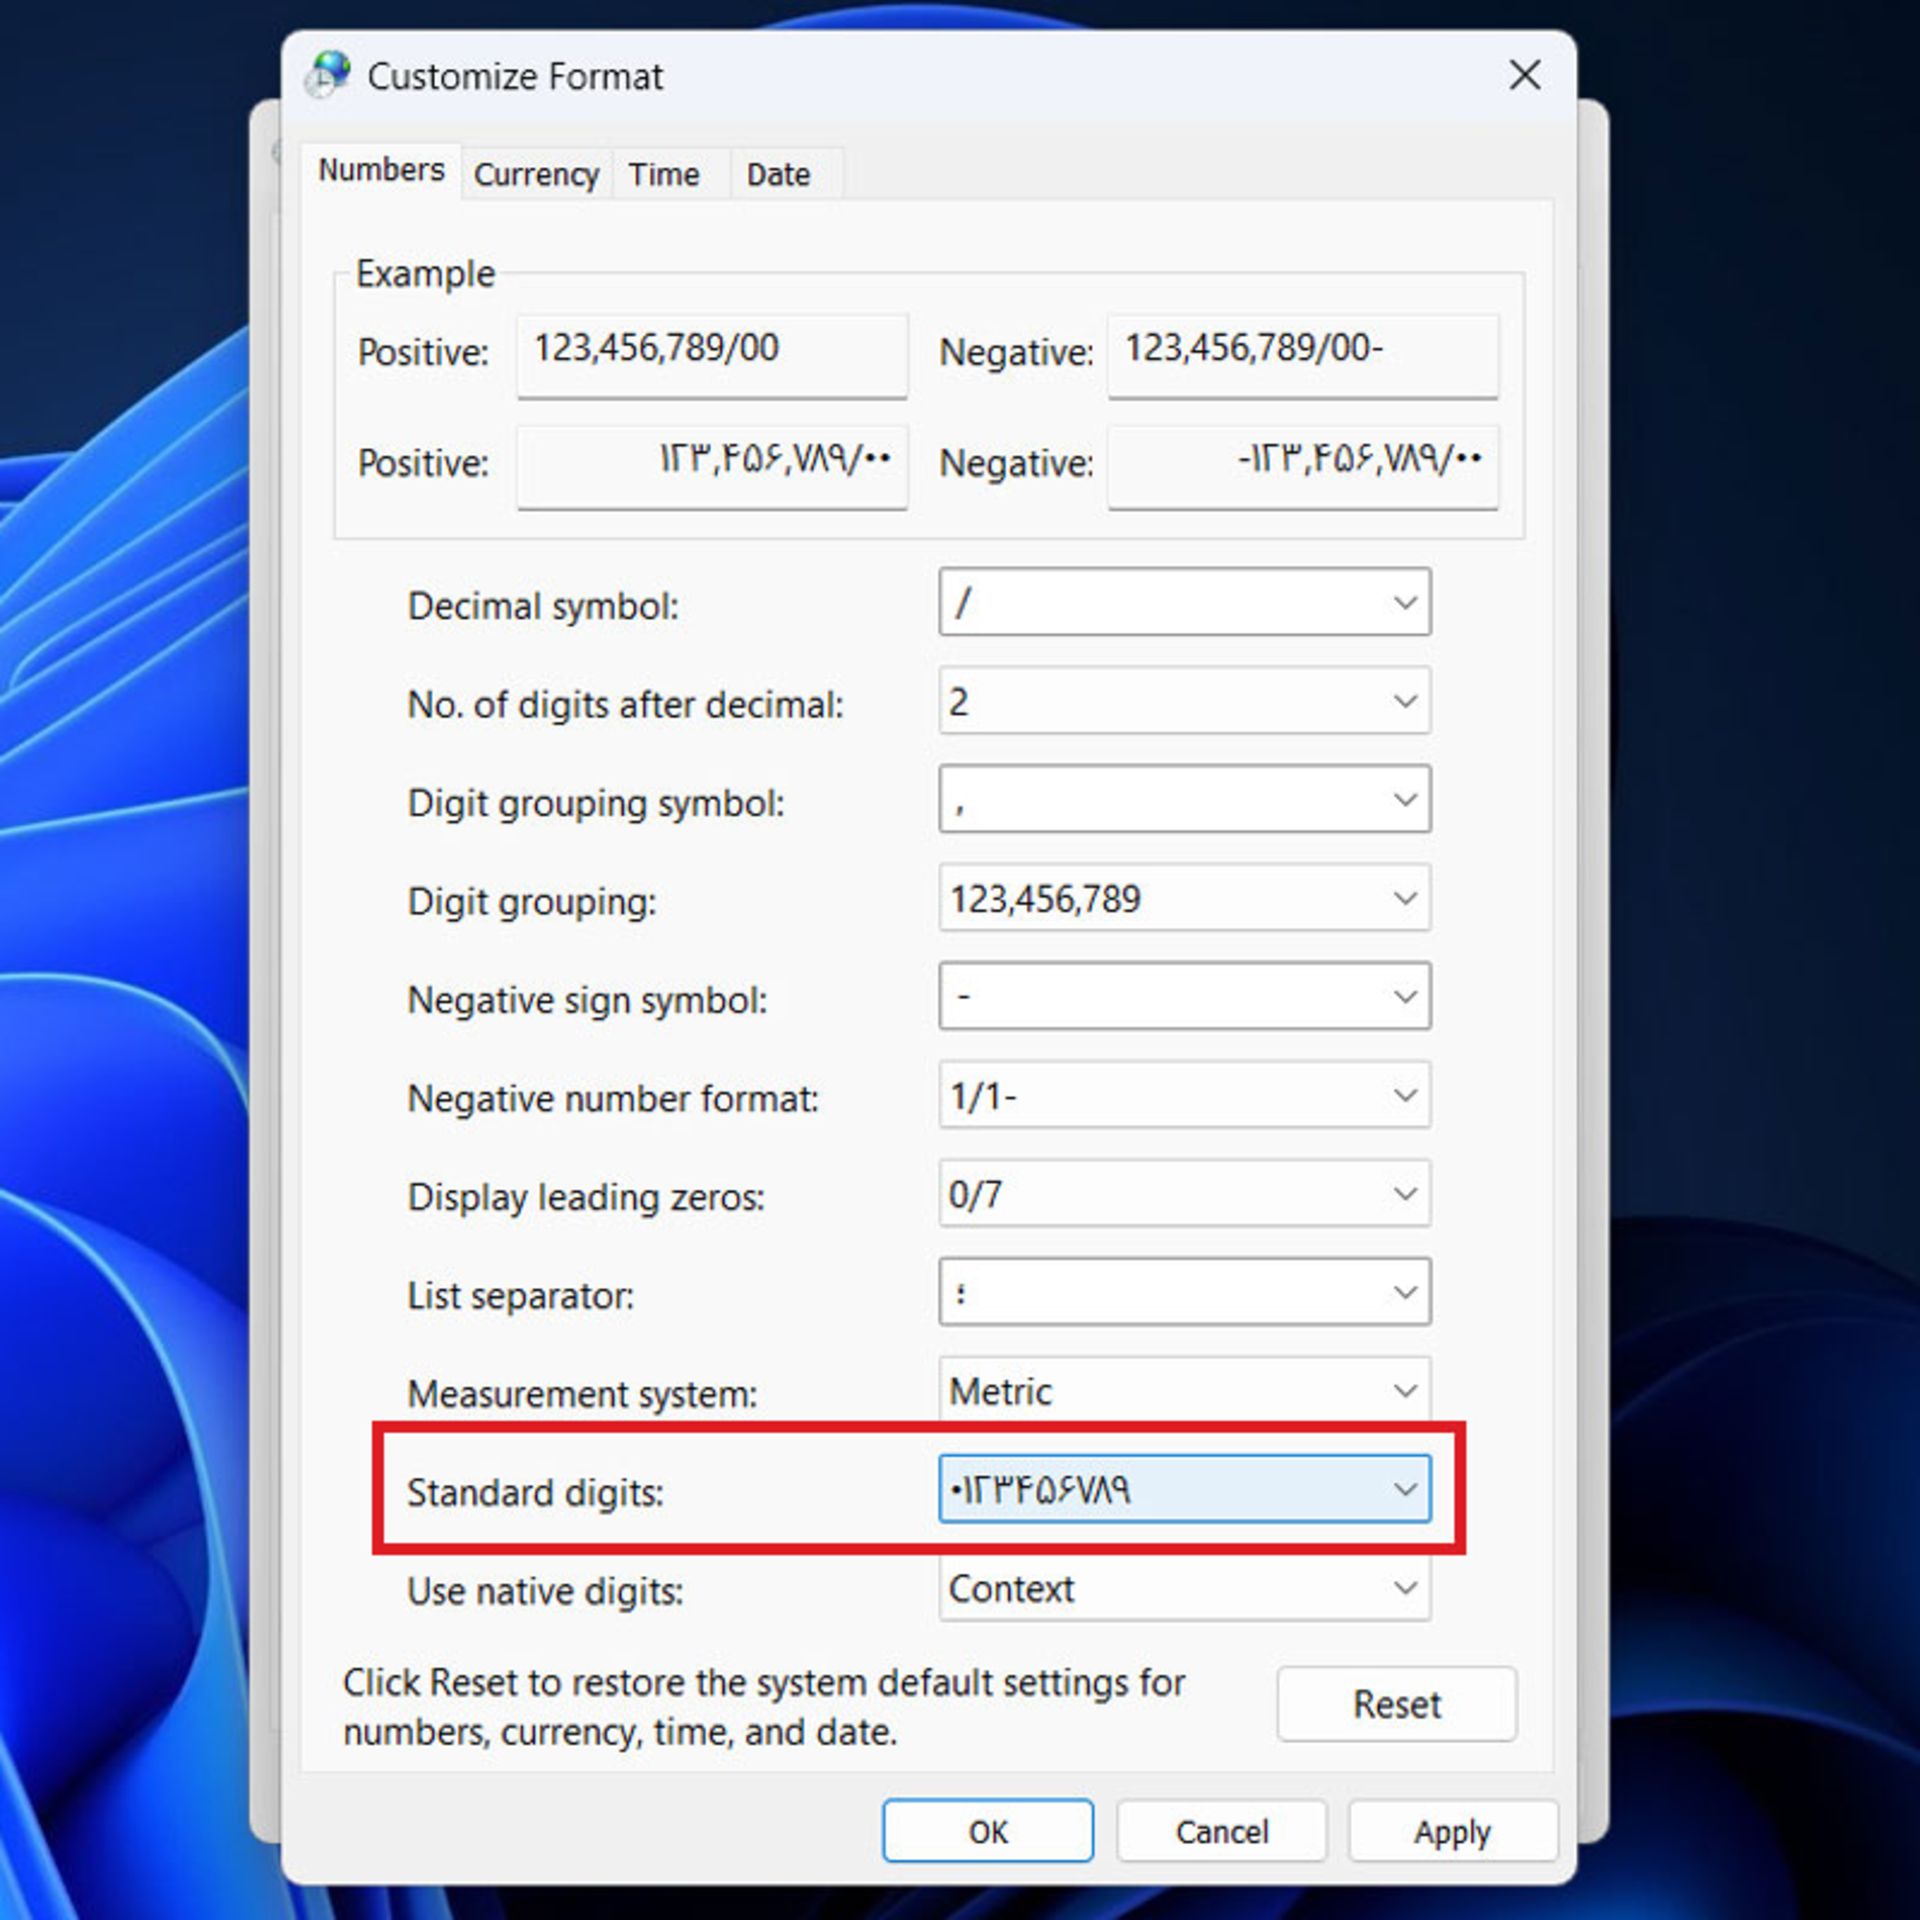Switch to the Currency tab

point(536,174)
